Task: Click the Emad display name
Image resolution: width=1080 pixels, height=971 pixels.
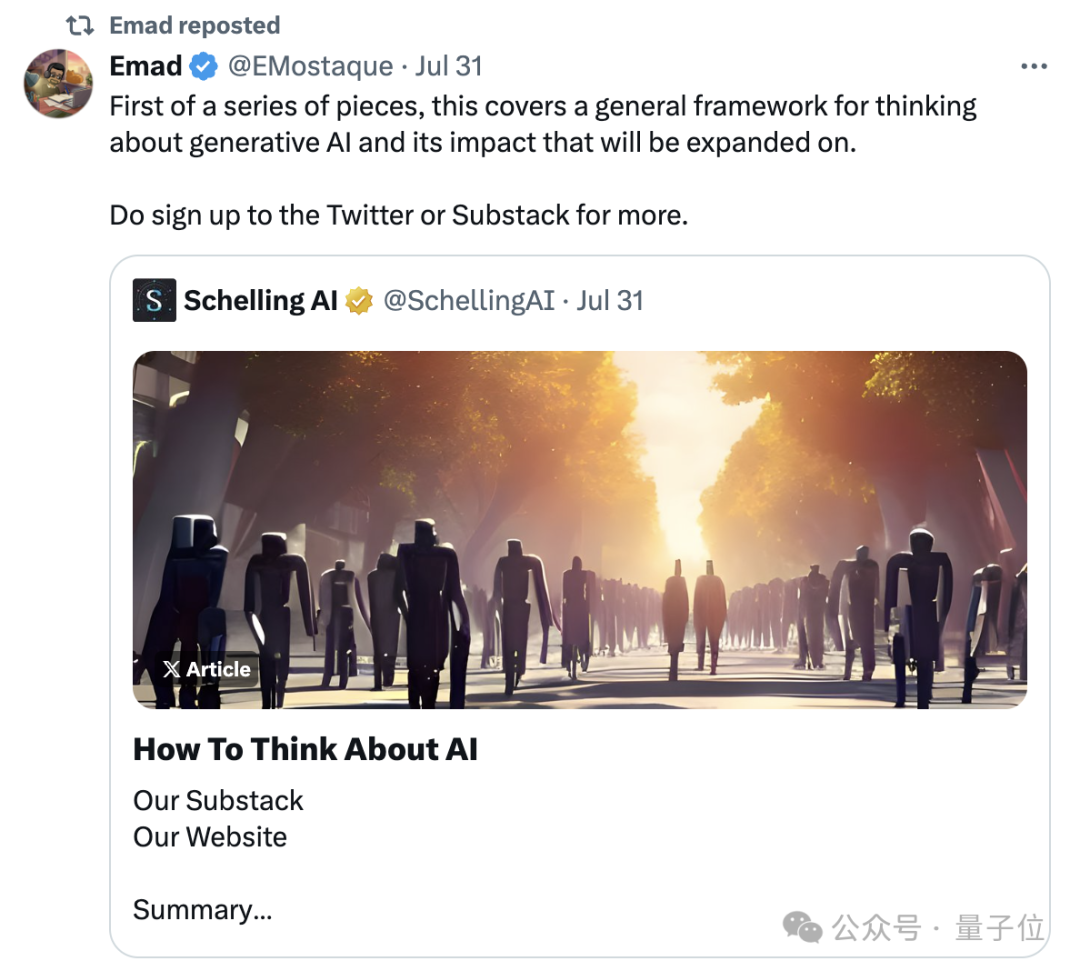Action: coord(146,66)
